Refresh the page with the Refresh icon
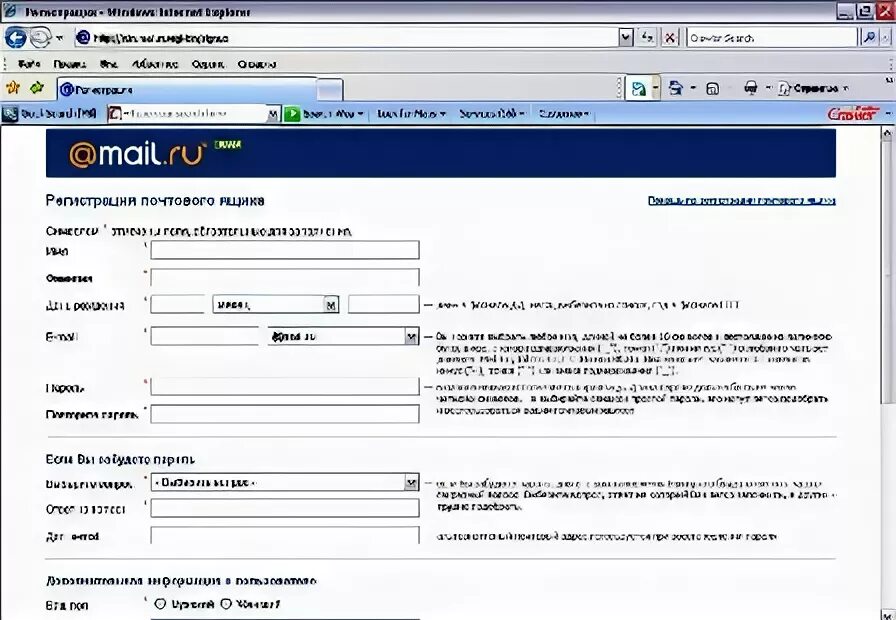The image size is (896, 620). 647,38
